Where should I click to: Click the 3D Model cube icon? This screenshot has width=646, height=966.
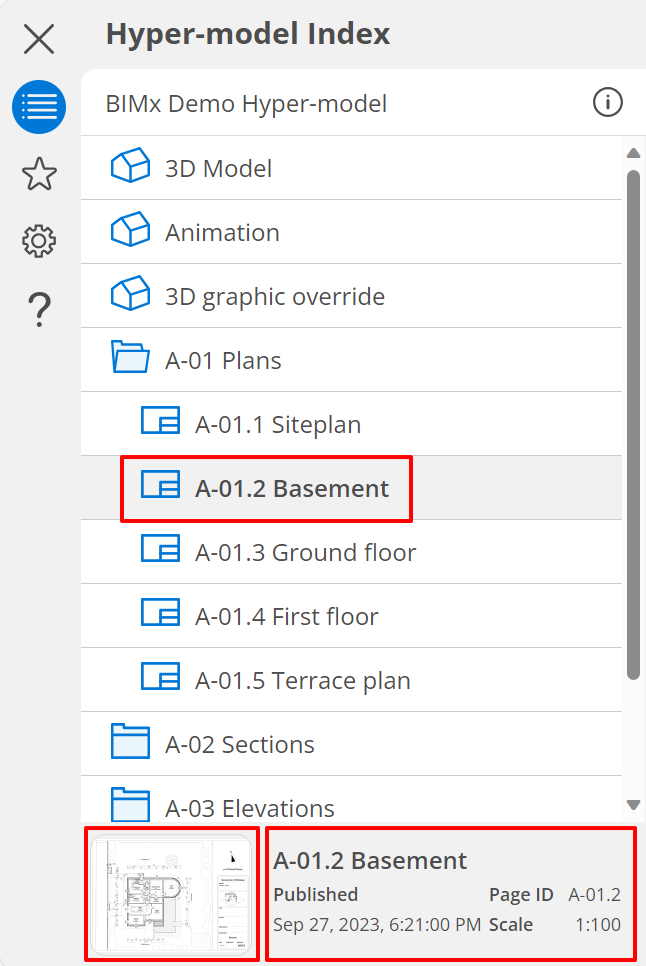[130, 167]
